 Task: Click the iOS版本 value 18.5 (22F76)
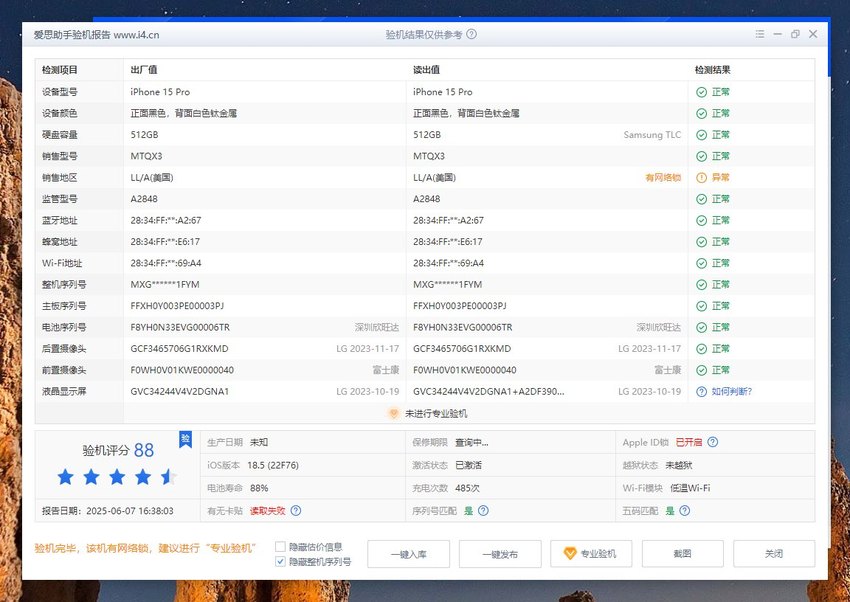coord(273,465)
